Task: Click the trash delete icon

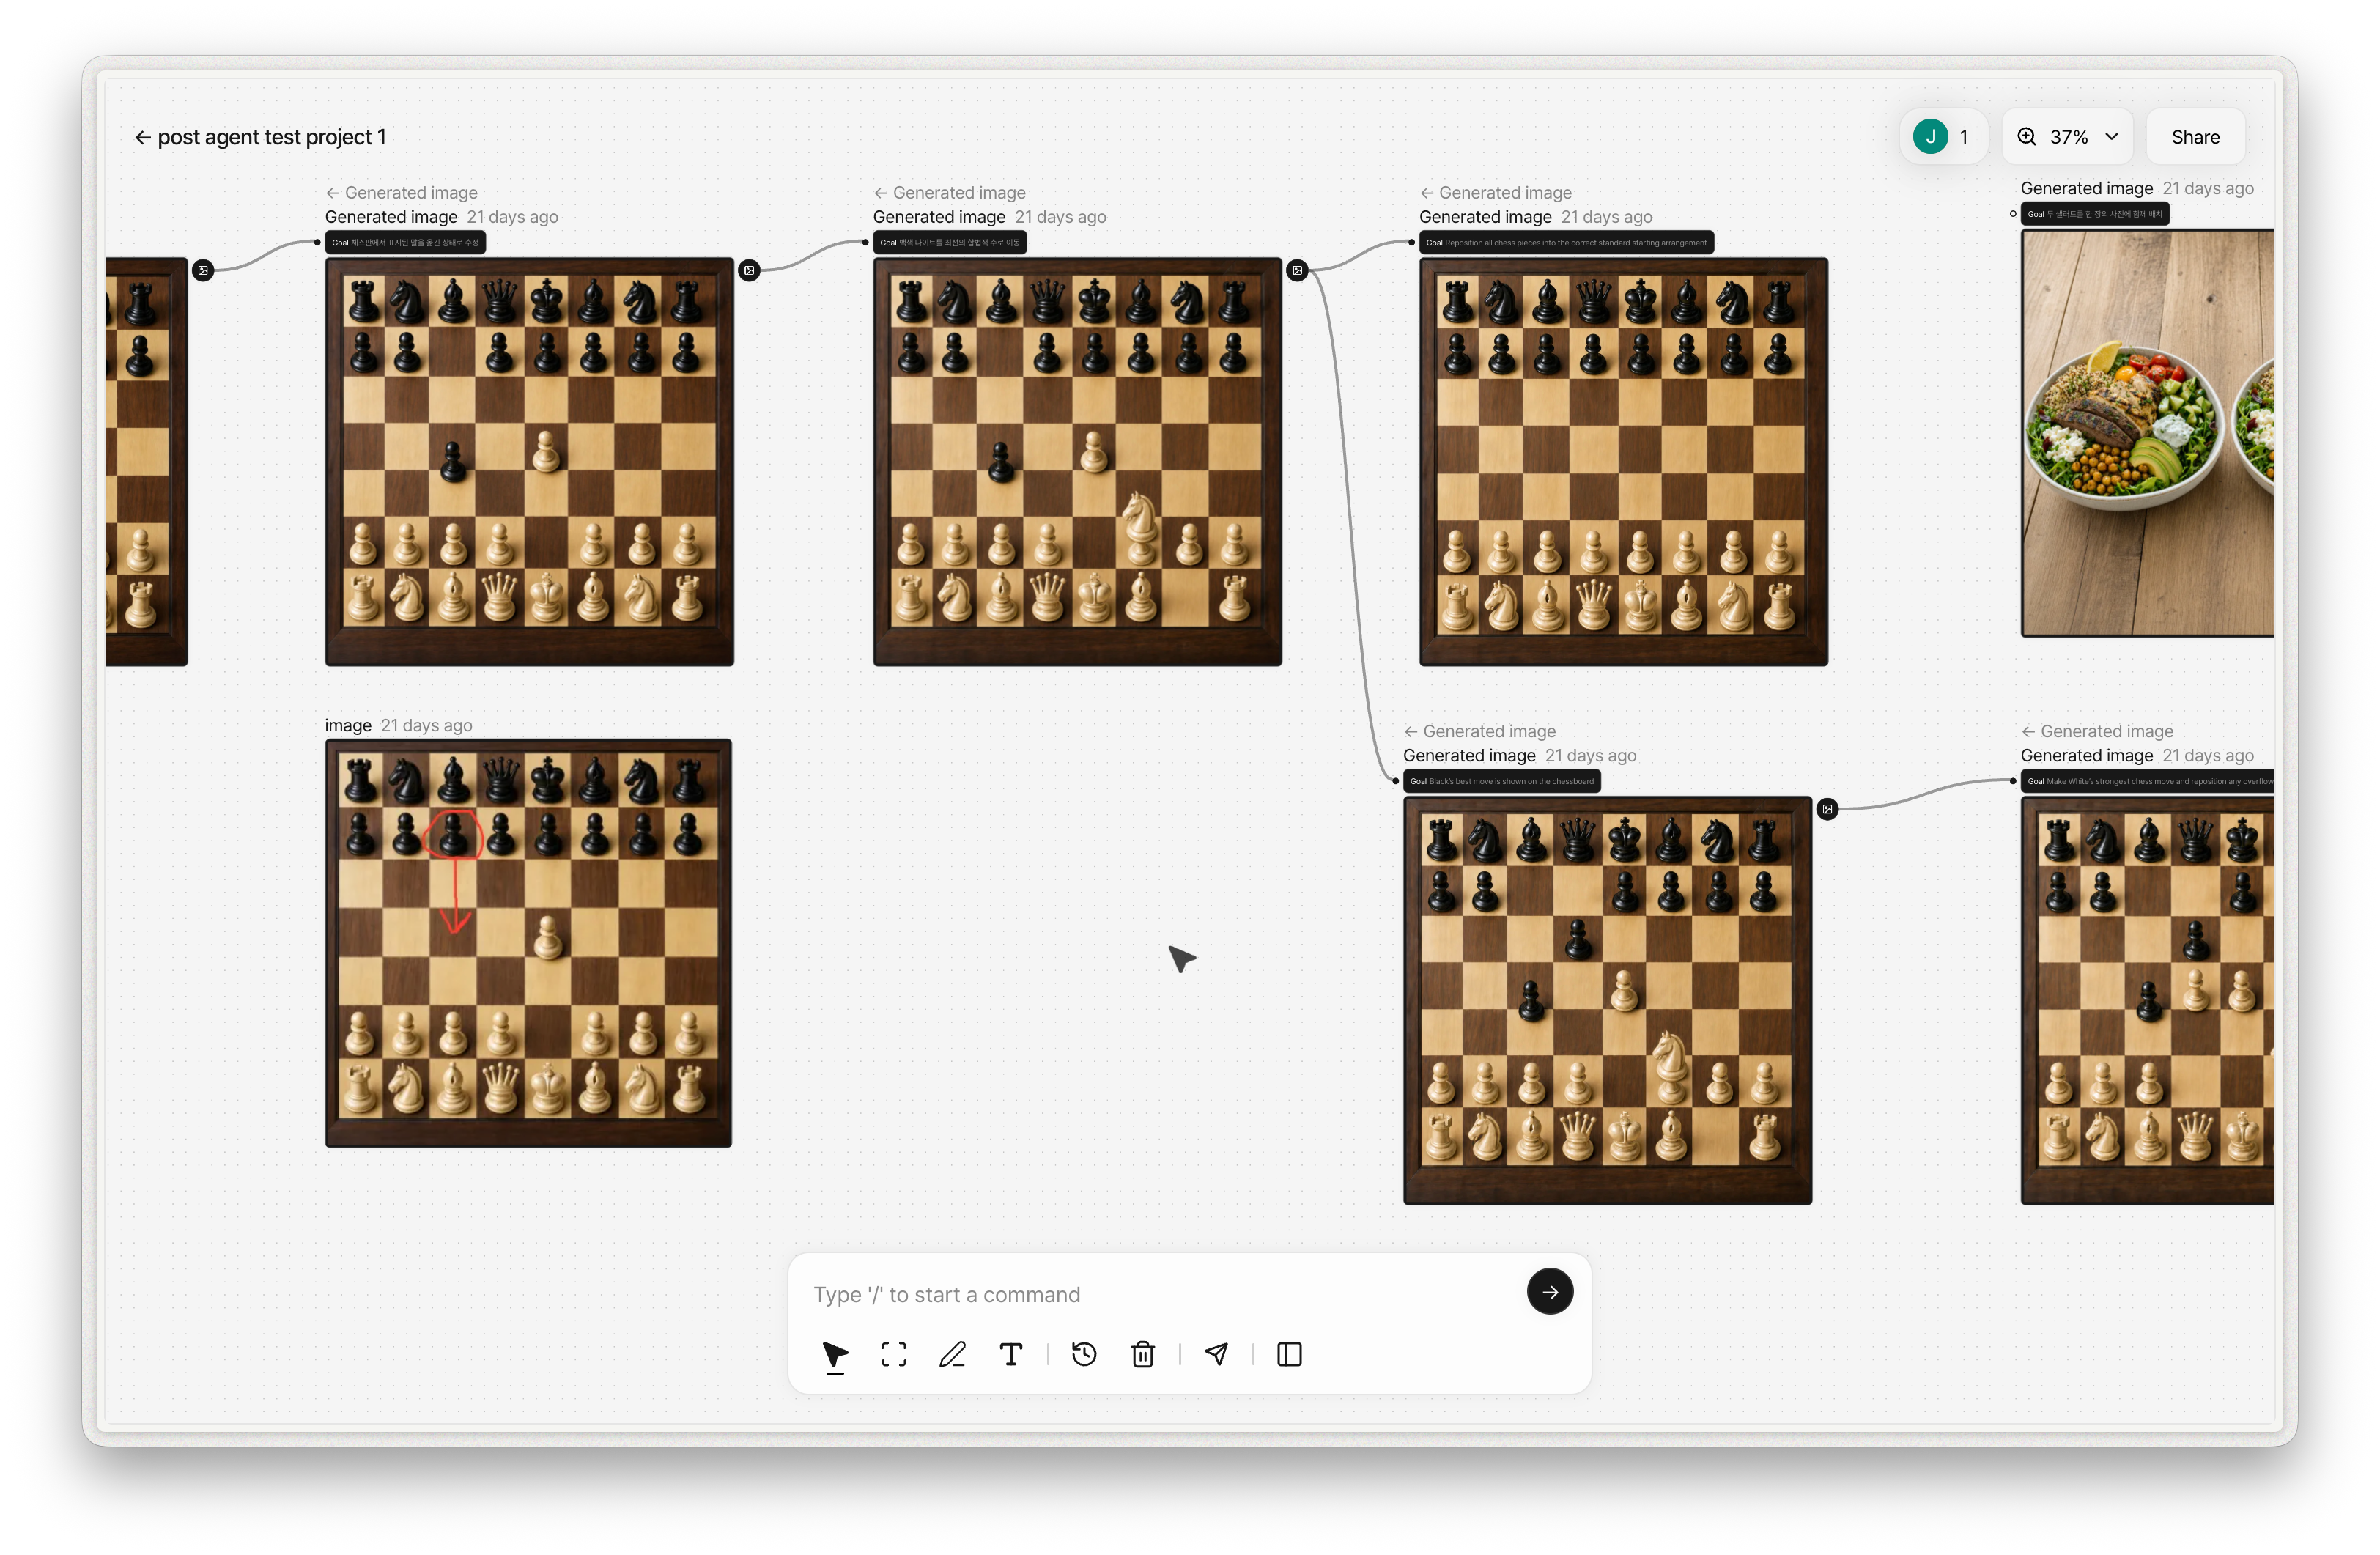Action: [x=1143, y=1354]
